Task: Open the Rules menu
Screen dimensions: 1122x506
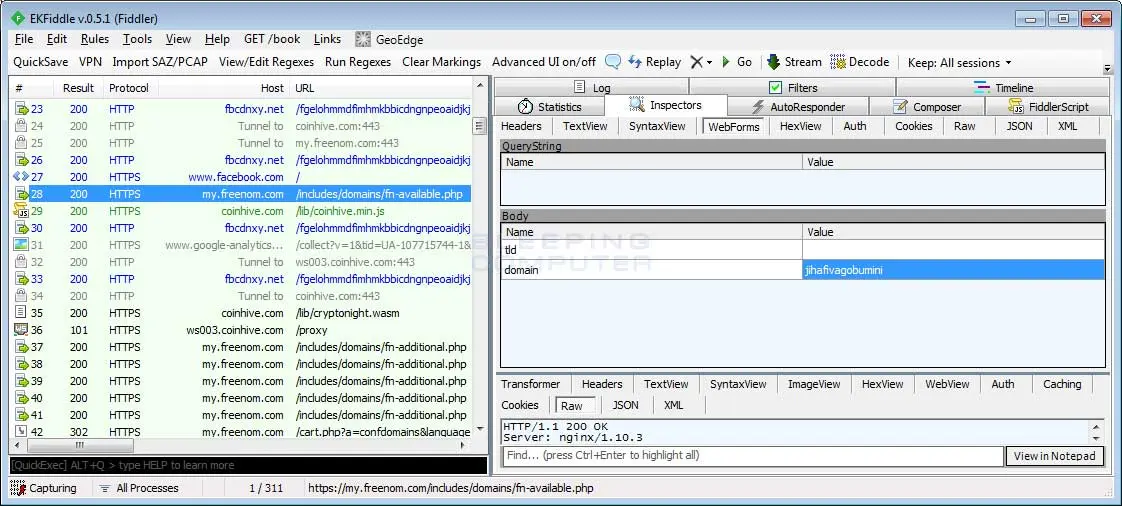Action: pyautogui.click(x=94, y=39)
